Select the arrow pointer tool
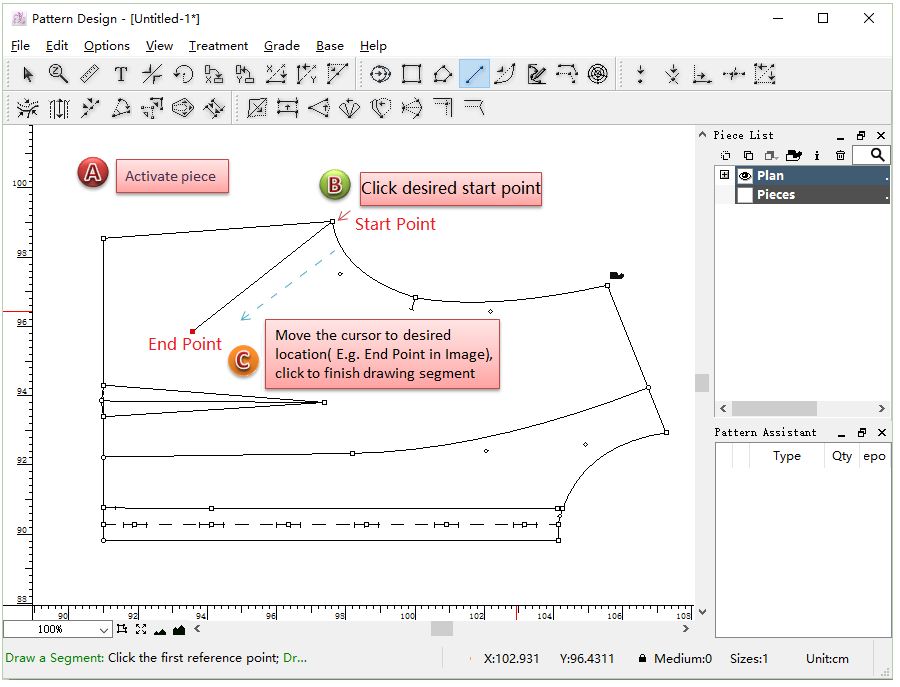Screen dimensions: 900x687 pyautogui.click(x=28, y=74)
